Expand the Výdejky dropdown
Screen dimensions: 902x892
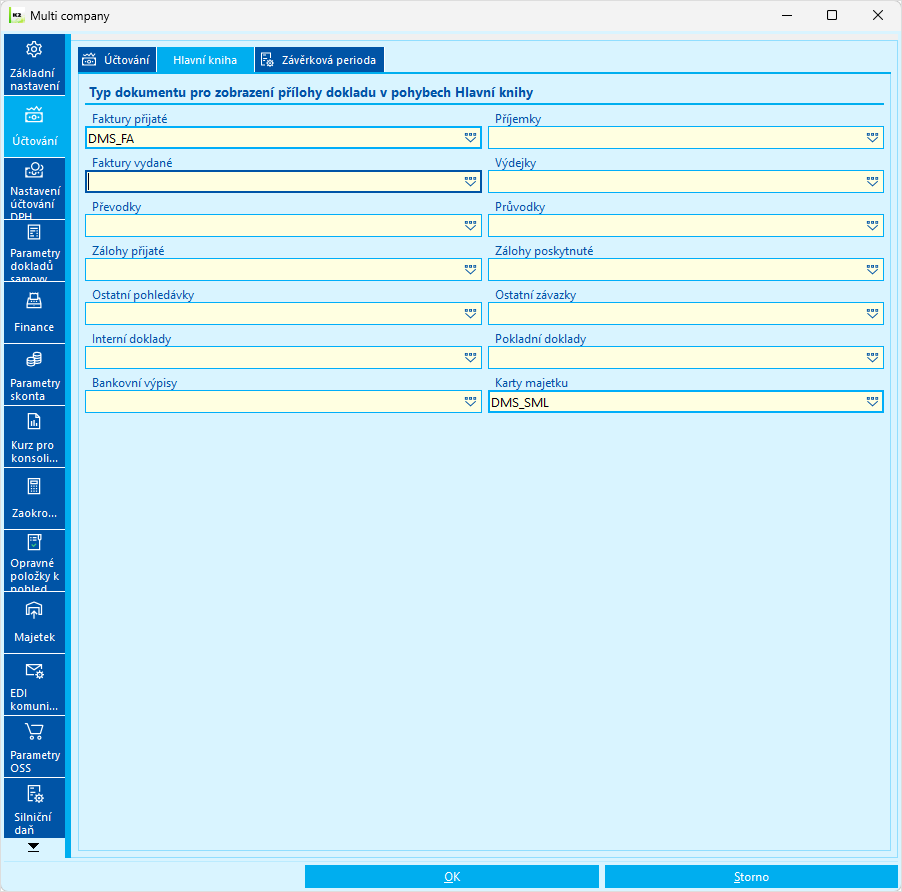[x=872, y=182]
